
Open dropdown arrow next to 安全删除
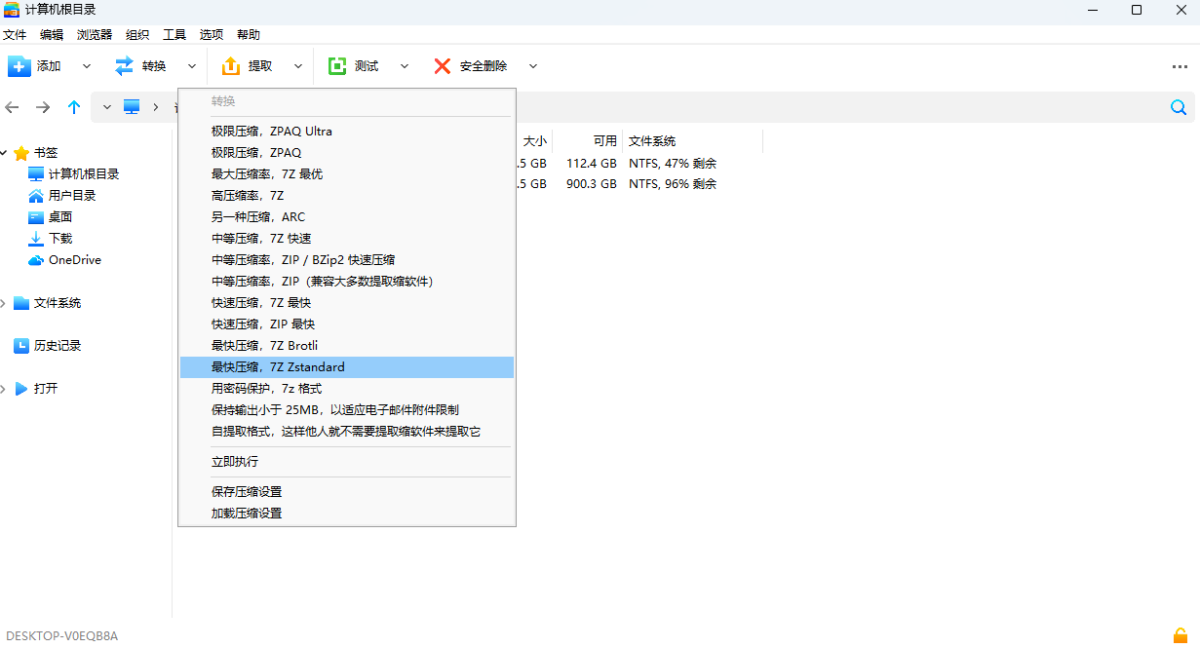(x=533, y=66)
